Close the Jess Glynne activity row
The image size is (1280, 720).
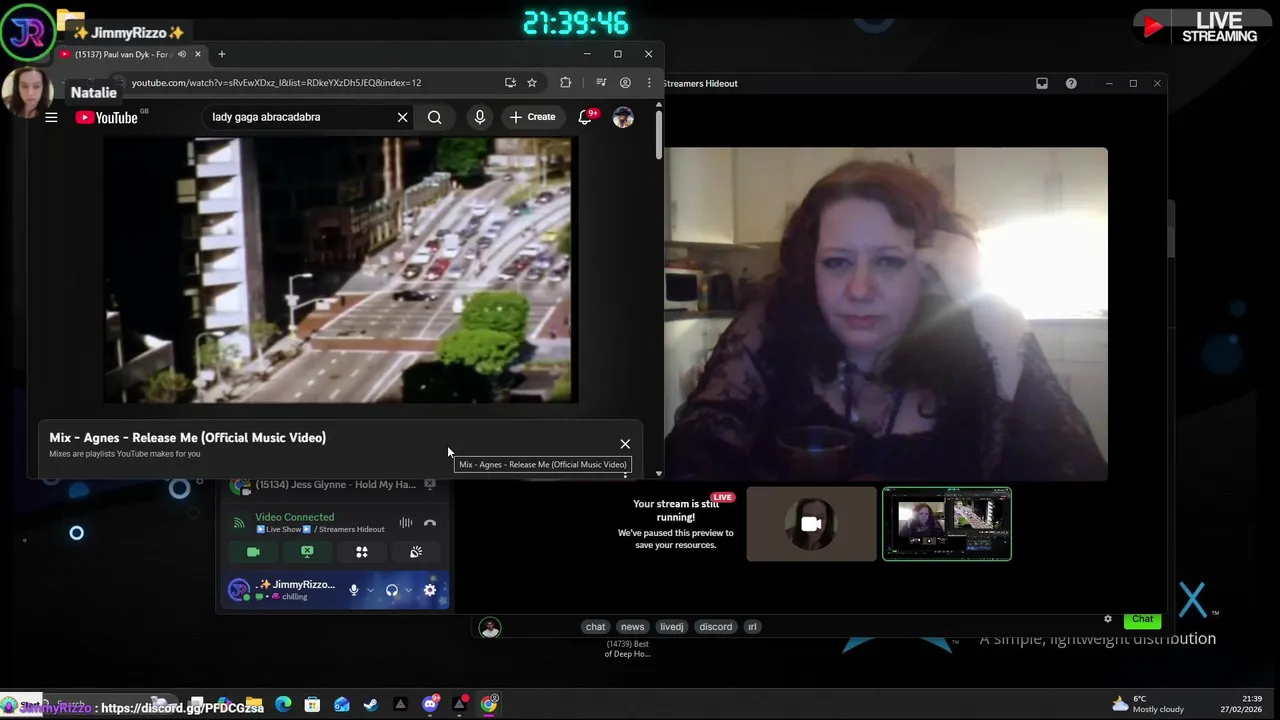click(x=430, y=485)
